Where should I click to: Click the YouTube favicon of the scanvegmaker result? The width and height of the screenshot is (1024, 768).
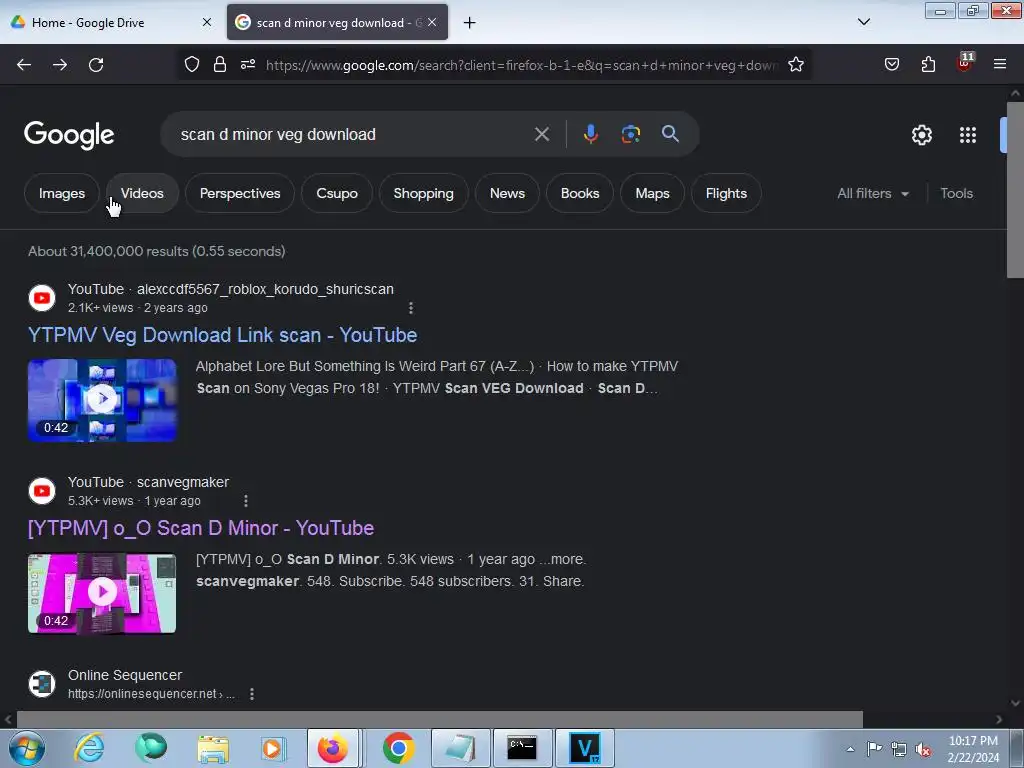42,491
